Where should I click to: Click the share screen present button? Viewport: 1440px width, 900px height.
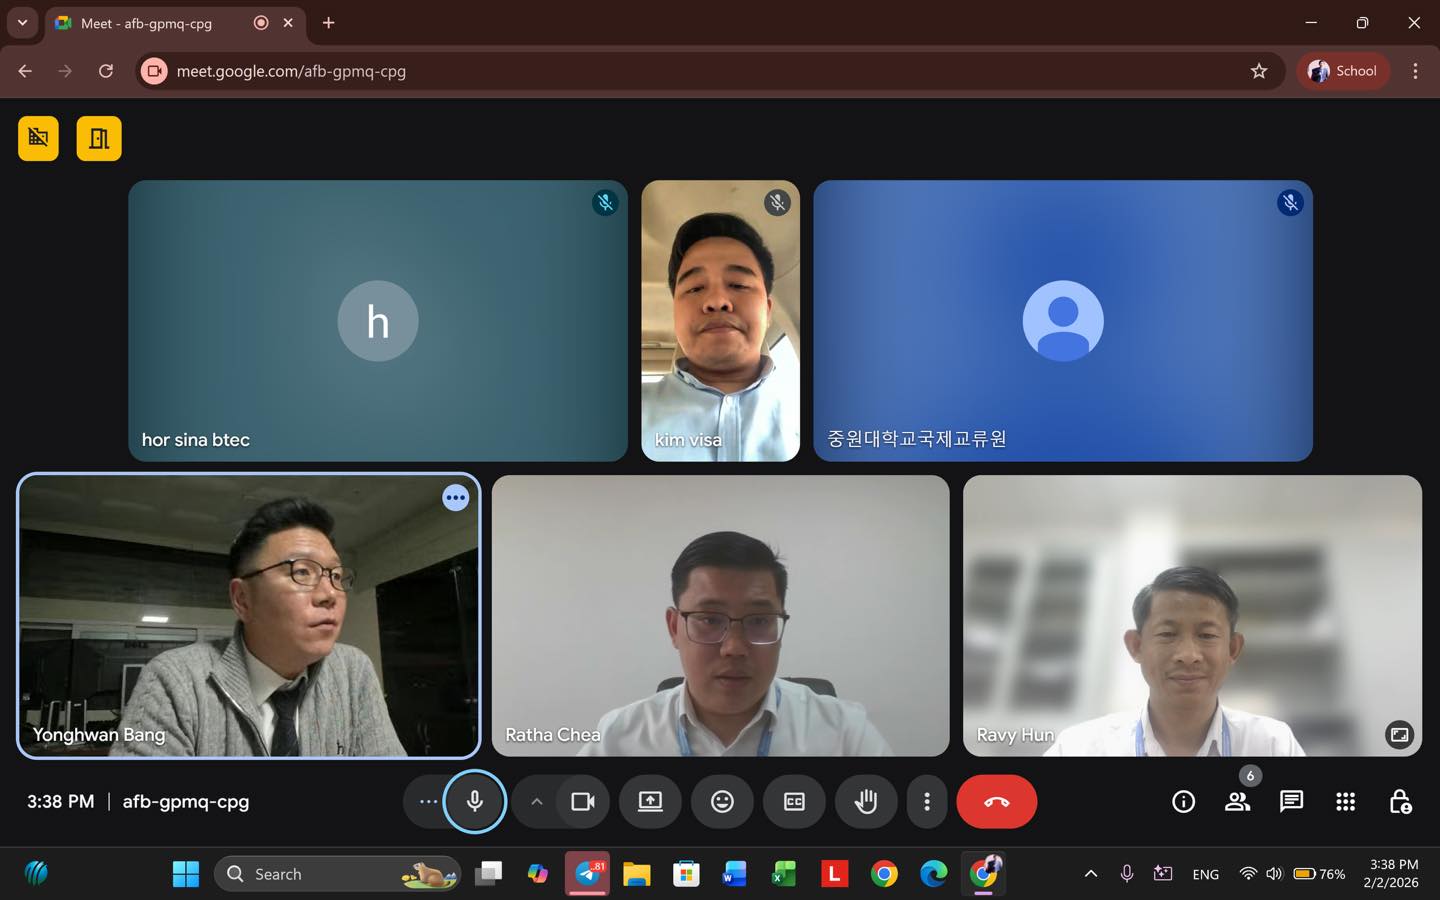tap(650, 802)
